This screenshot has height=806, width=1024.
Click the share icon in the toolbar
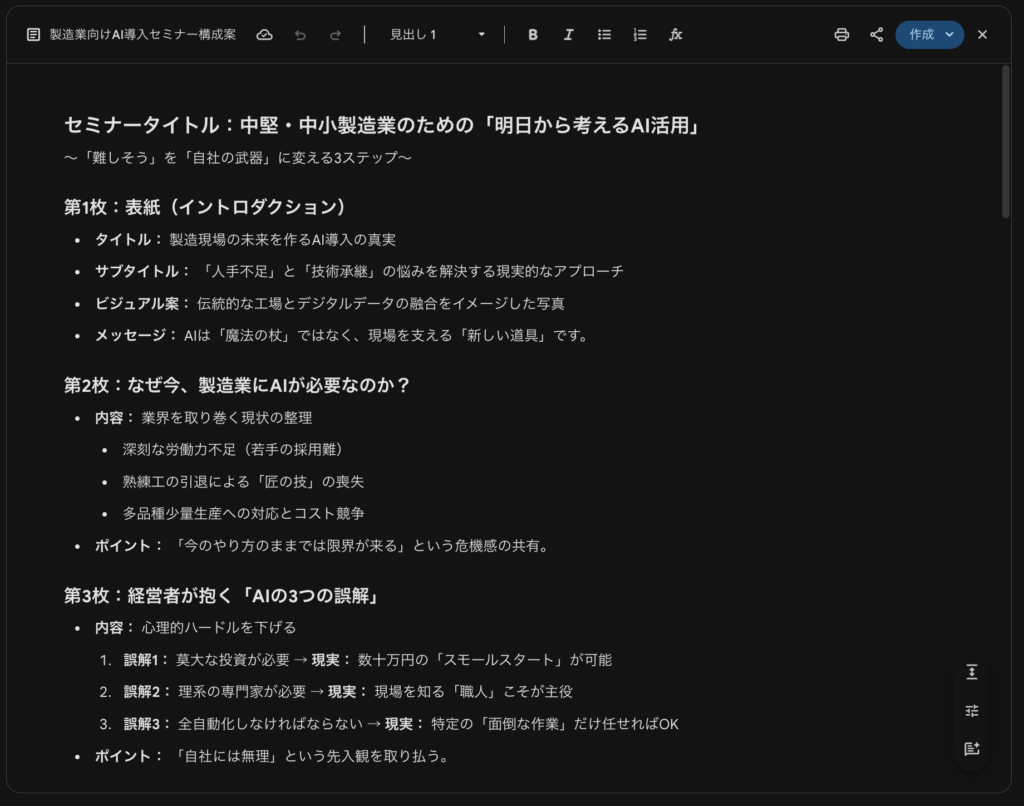877,34
